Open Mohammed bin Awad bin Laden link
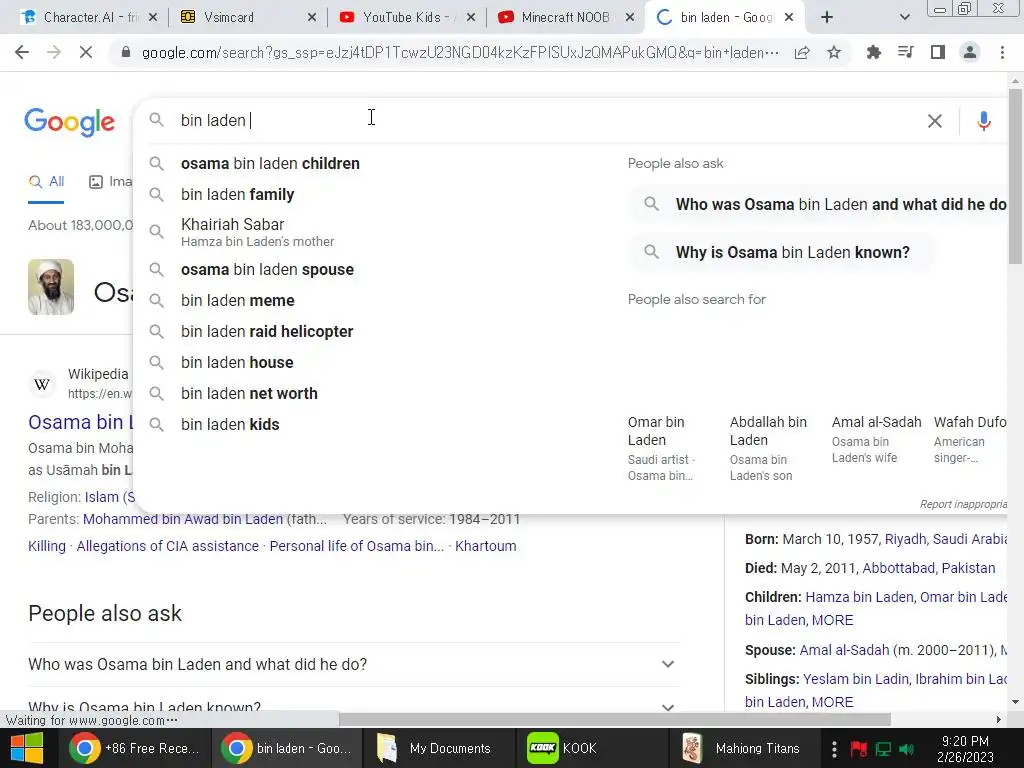The width and height of the screenshot is (1024, 768). pyautogui.click(x=183, y=519)
